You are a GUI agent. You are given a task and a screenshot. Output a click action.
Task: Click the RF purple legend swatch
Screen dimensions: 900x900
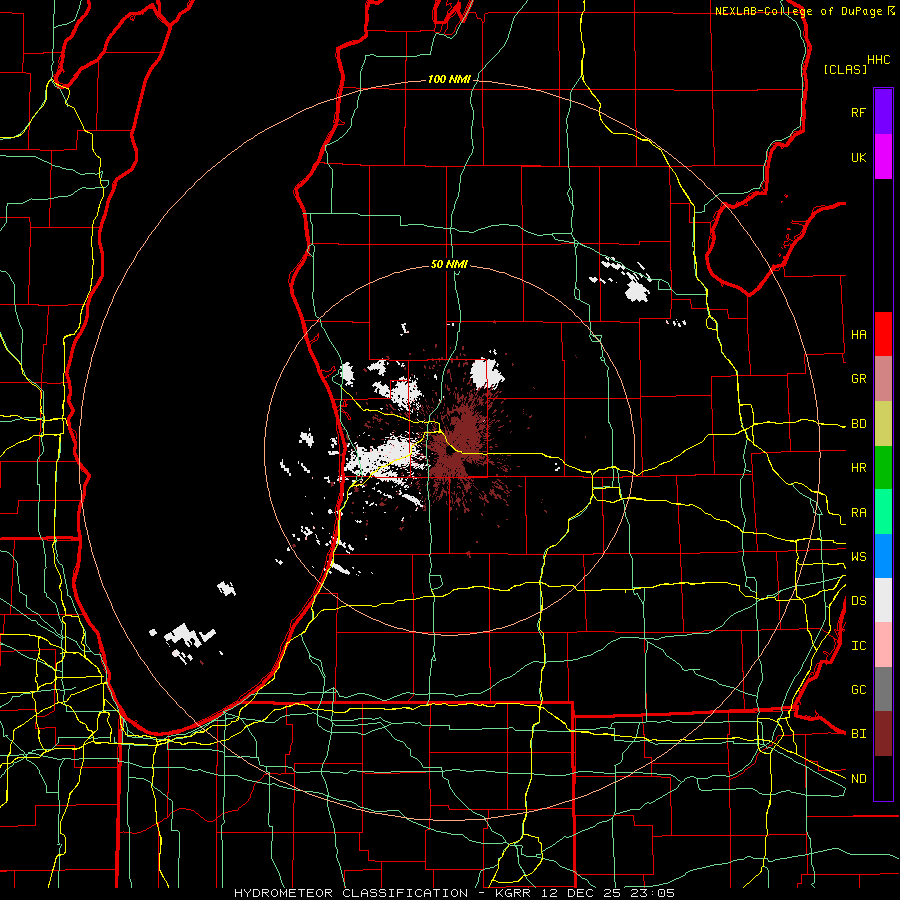click(x=883, y=112)
